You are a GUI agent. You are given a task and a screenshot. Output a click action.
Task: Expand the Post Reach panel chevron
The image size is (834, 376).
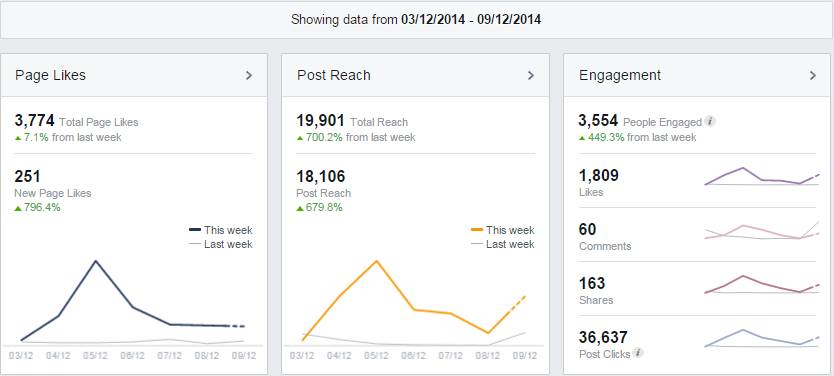pyautogui.click(x=530, y=76)
